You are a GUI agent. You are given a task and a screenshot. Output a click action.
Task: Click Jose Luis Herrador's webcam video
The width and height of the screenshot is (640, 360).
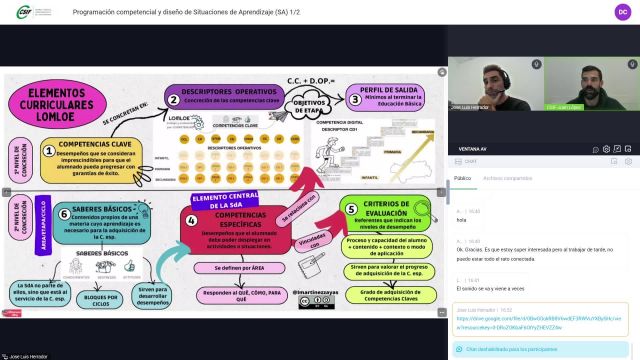pos(496,84)
